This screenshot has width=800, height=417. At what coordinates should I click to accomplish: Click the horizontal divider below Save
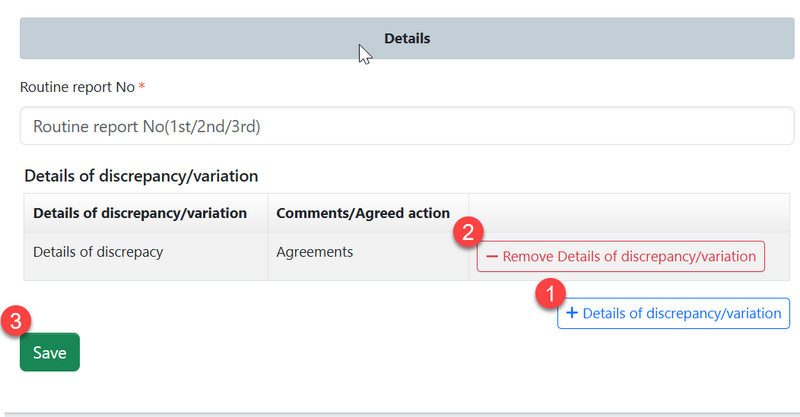point(400,412)
